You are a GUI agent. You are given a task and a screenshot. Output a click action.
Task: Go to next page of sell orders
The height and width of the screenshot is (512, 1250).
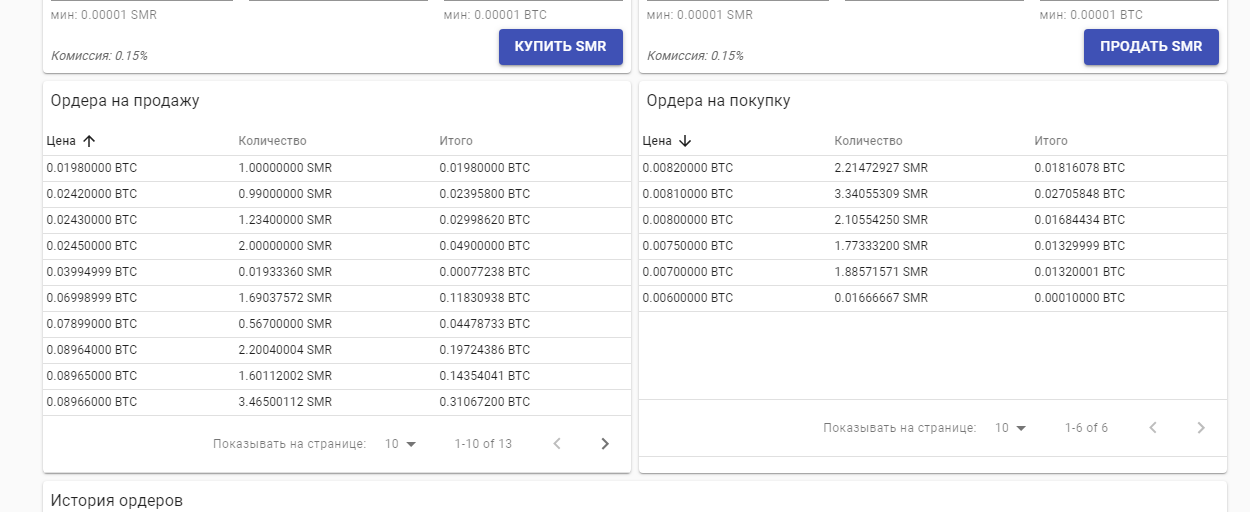605,443
